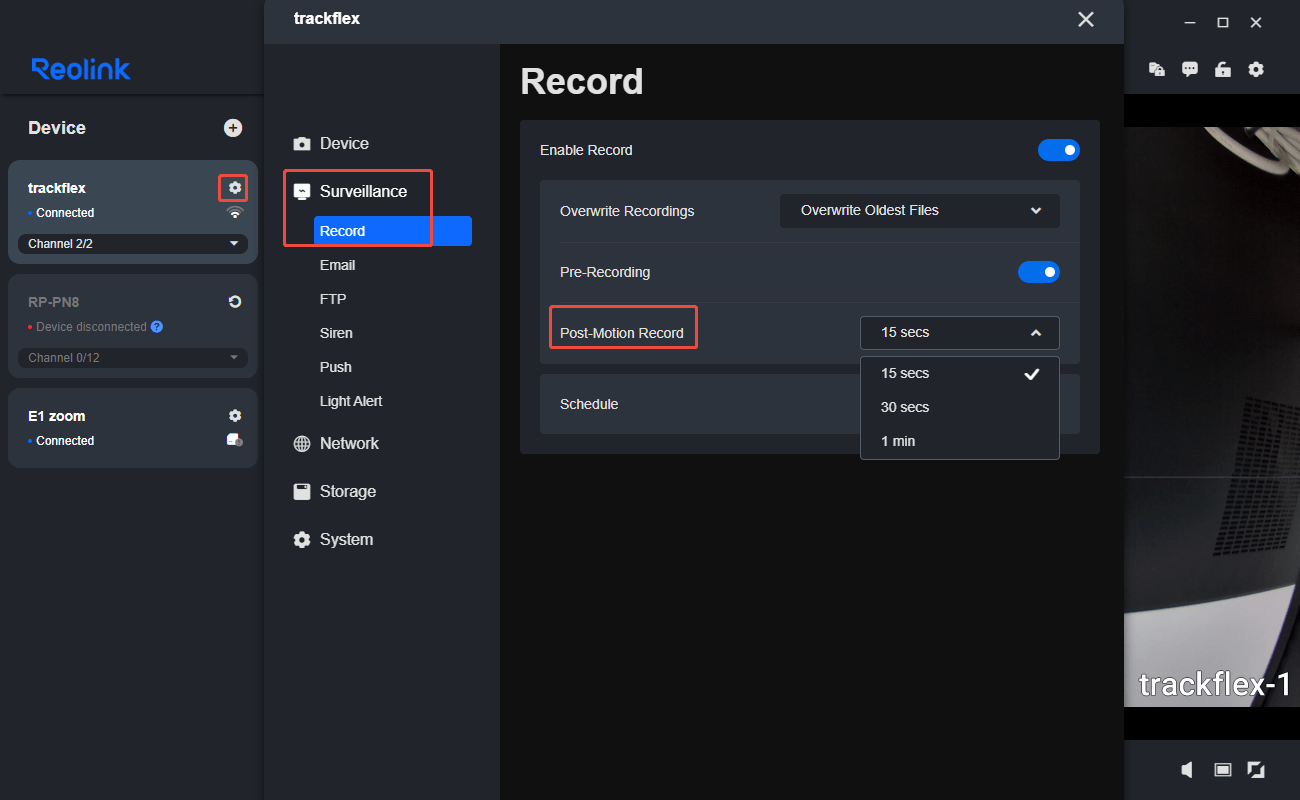Click the unlock icon in the top bar

tap(1222, 69)
